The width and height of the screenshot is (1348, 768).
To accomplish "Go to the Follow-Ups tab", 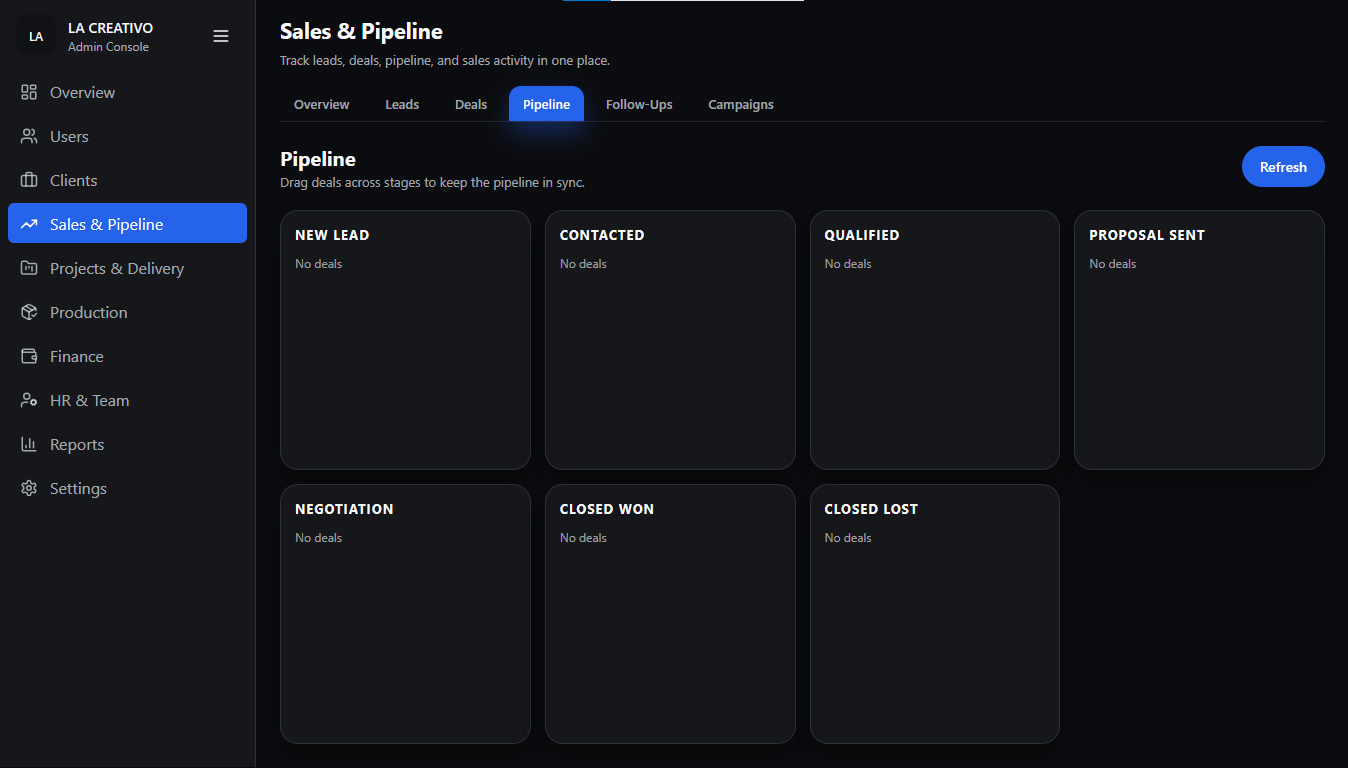I will (x=639, y=104).
